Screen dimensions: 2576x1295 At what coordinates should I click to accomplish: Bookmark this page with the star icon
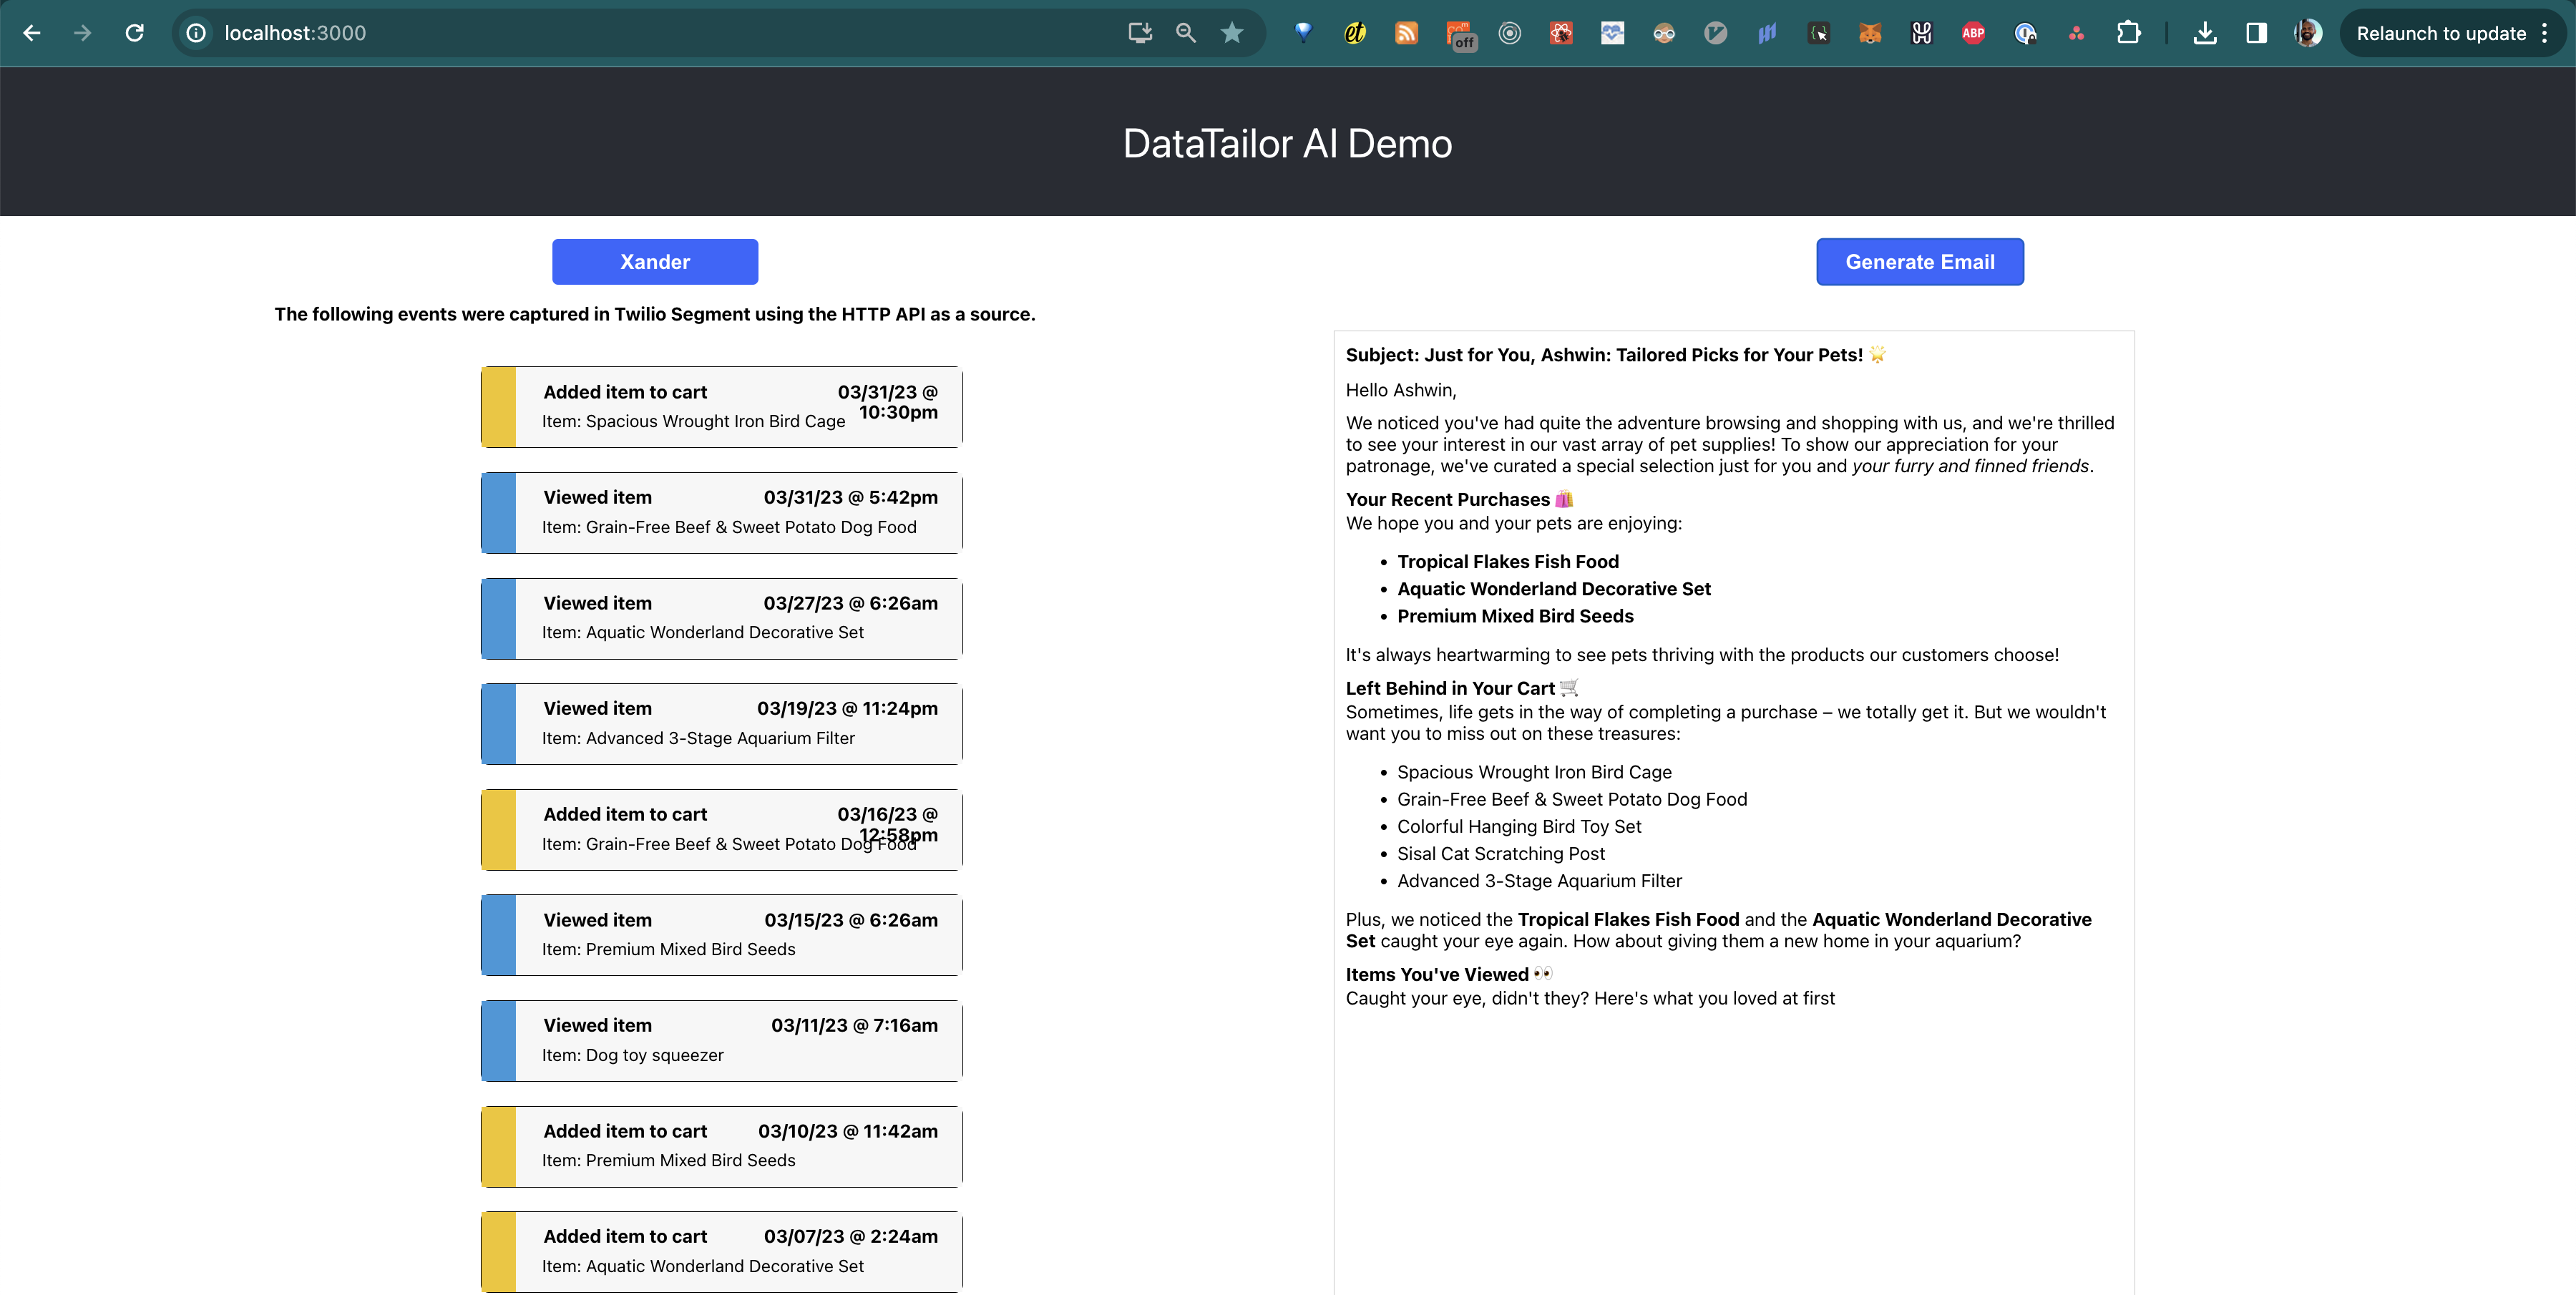click(1232, 33)
